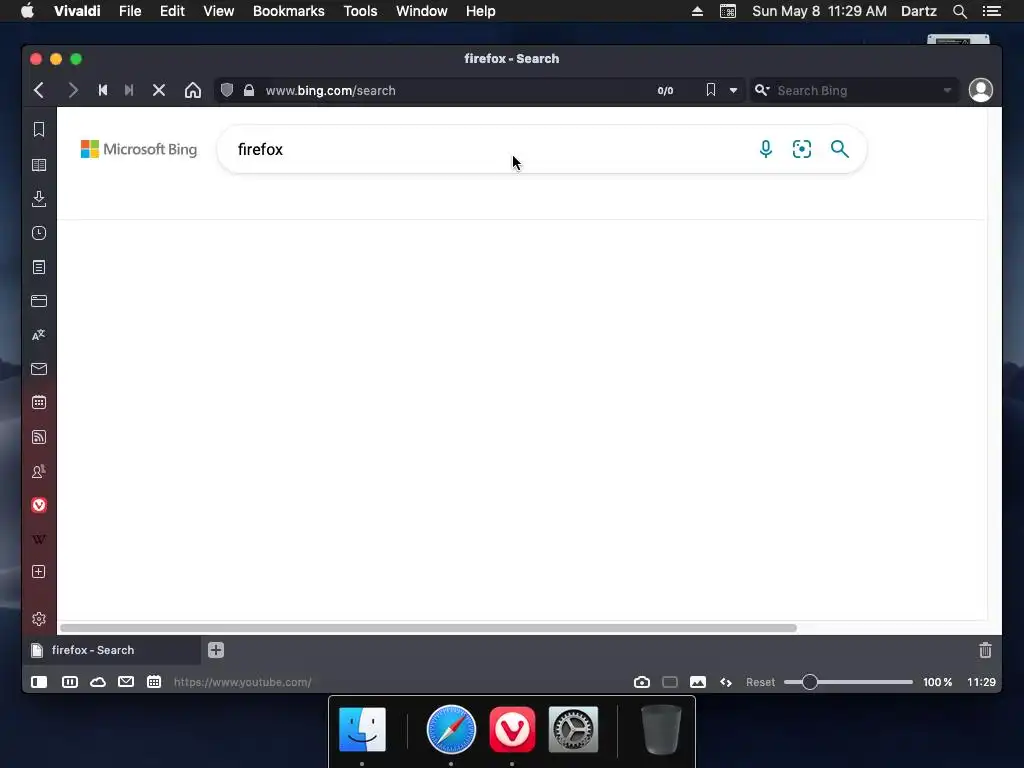Go back to the previous page

coord(39,90)
